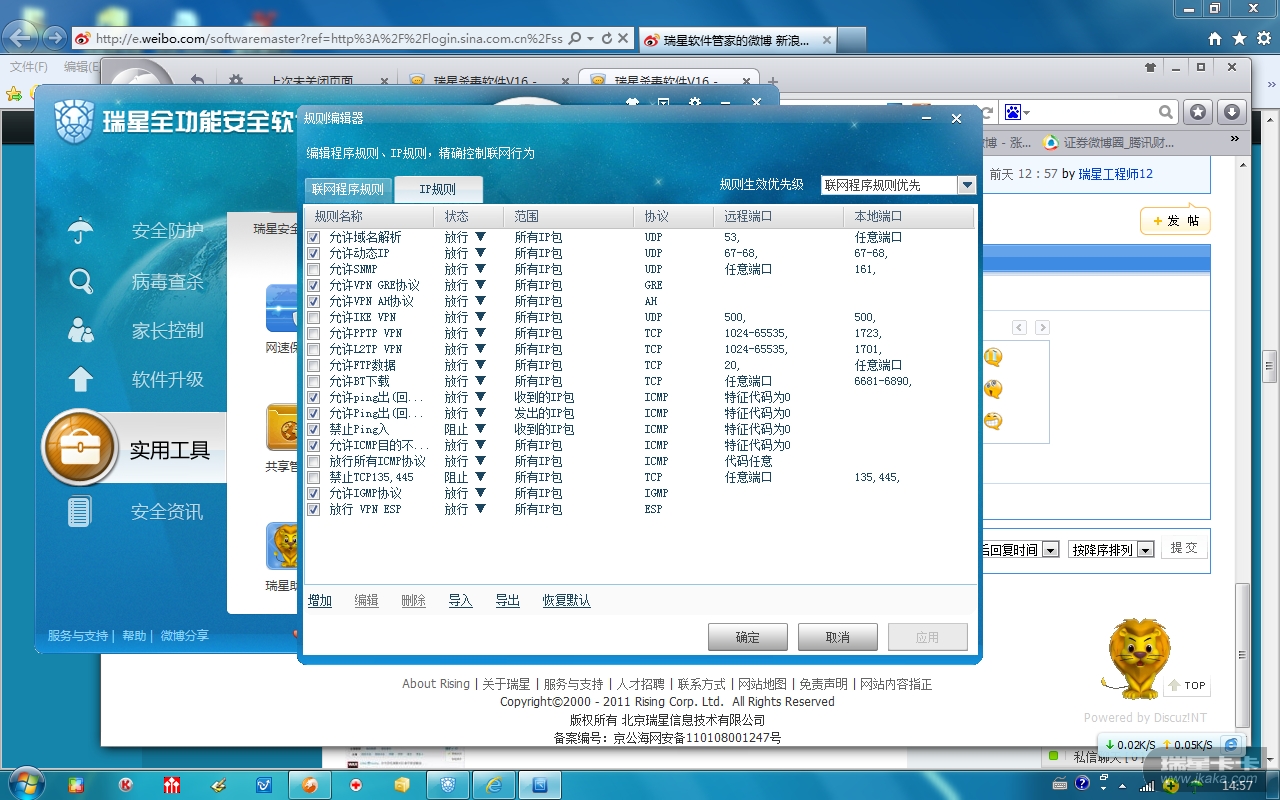This screenshot has width=1280, height=800.
Task: Expand status dropdown for 禁止TCP135,445
Action: (481, 478)
